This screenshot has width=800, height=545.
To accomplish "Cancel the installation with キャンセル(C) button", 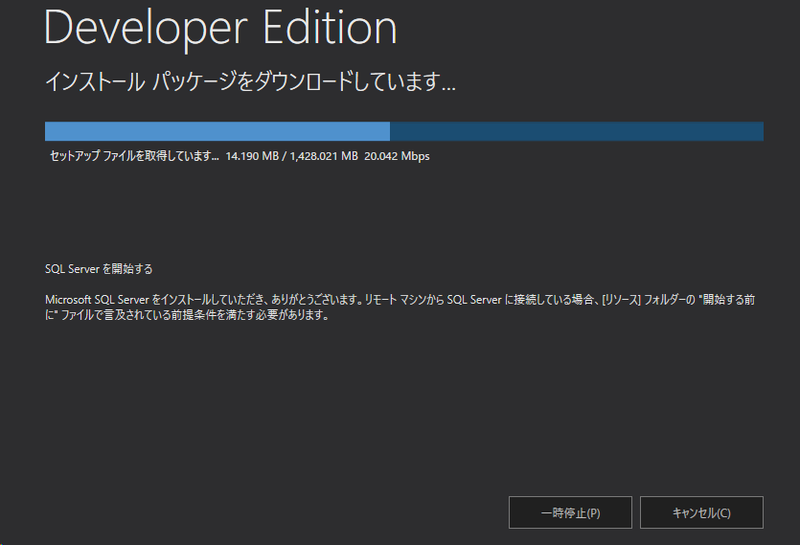I will [x=702, y=512].
